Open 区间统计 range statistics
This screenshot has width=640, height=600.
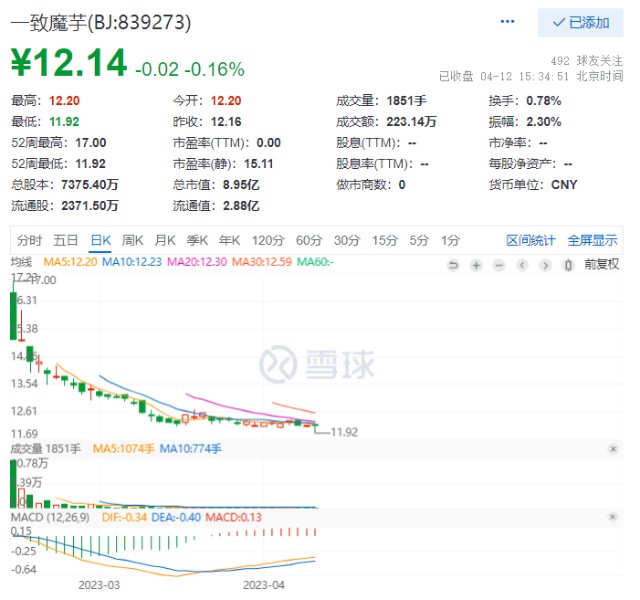coord(531,240)
